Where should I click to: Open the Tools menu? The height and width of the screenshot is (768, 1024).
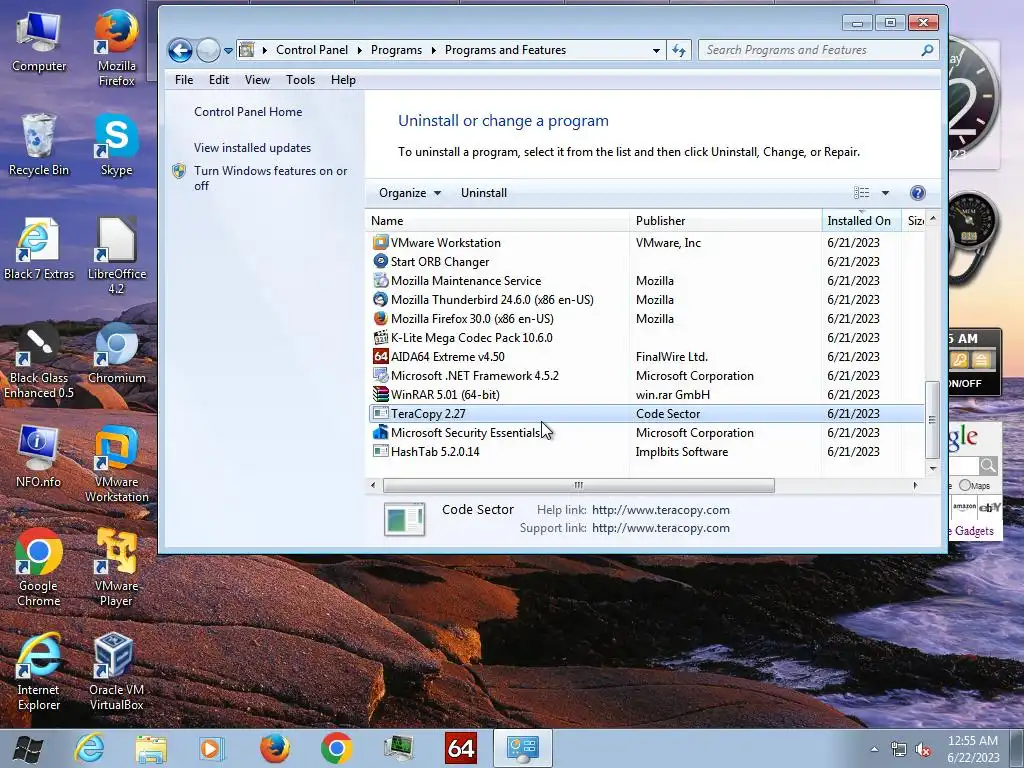click(x=300, y=80)
